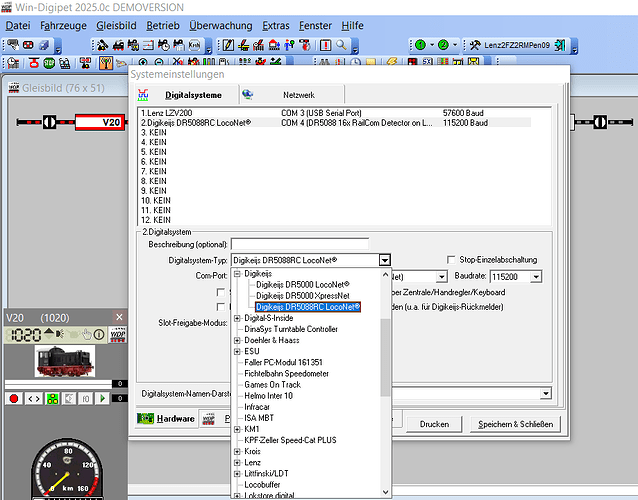Viewport: 638px width, 500px height.
Task: Click the dropdown list scrollbar down arrow
Action: (x=385, y=492)
